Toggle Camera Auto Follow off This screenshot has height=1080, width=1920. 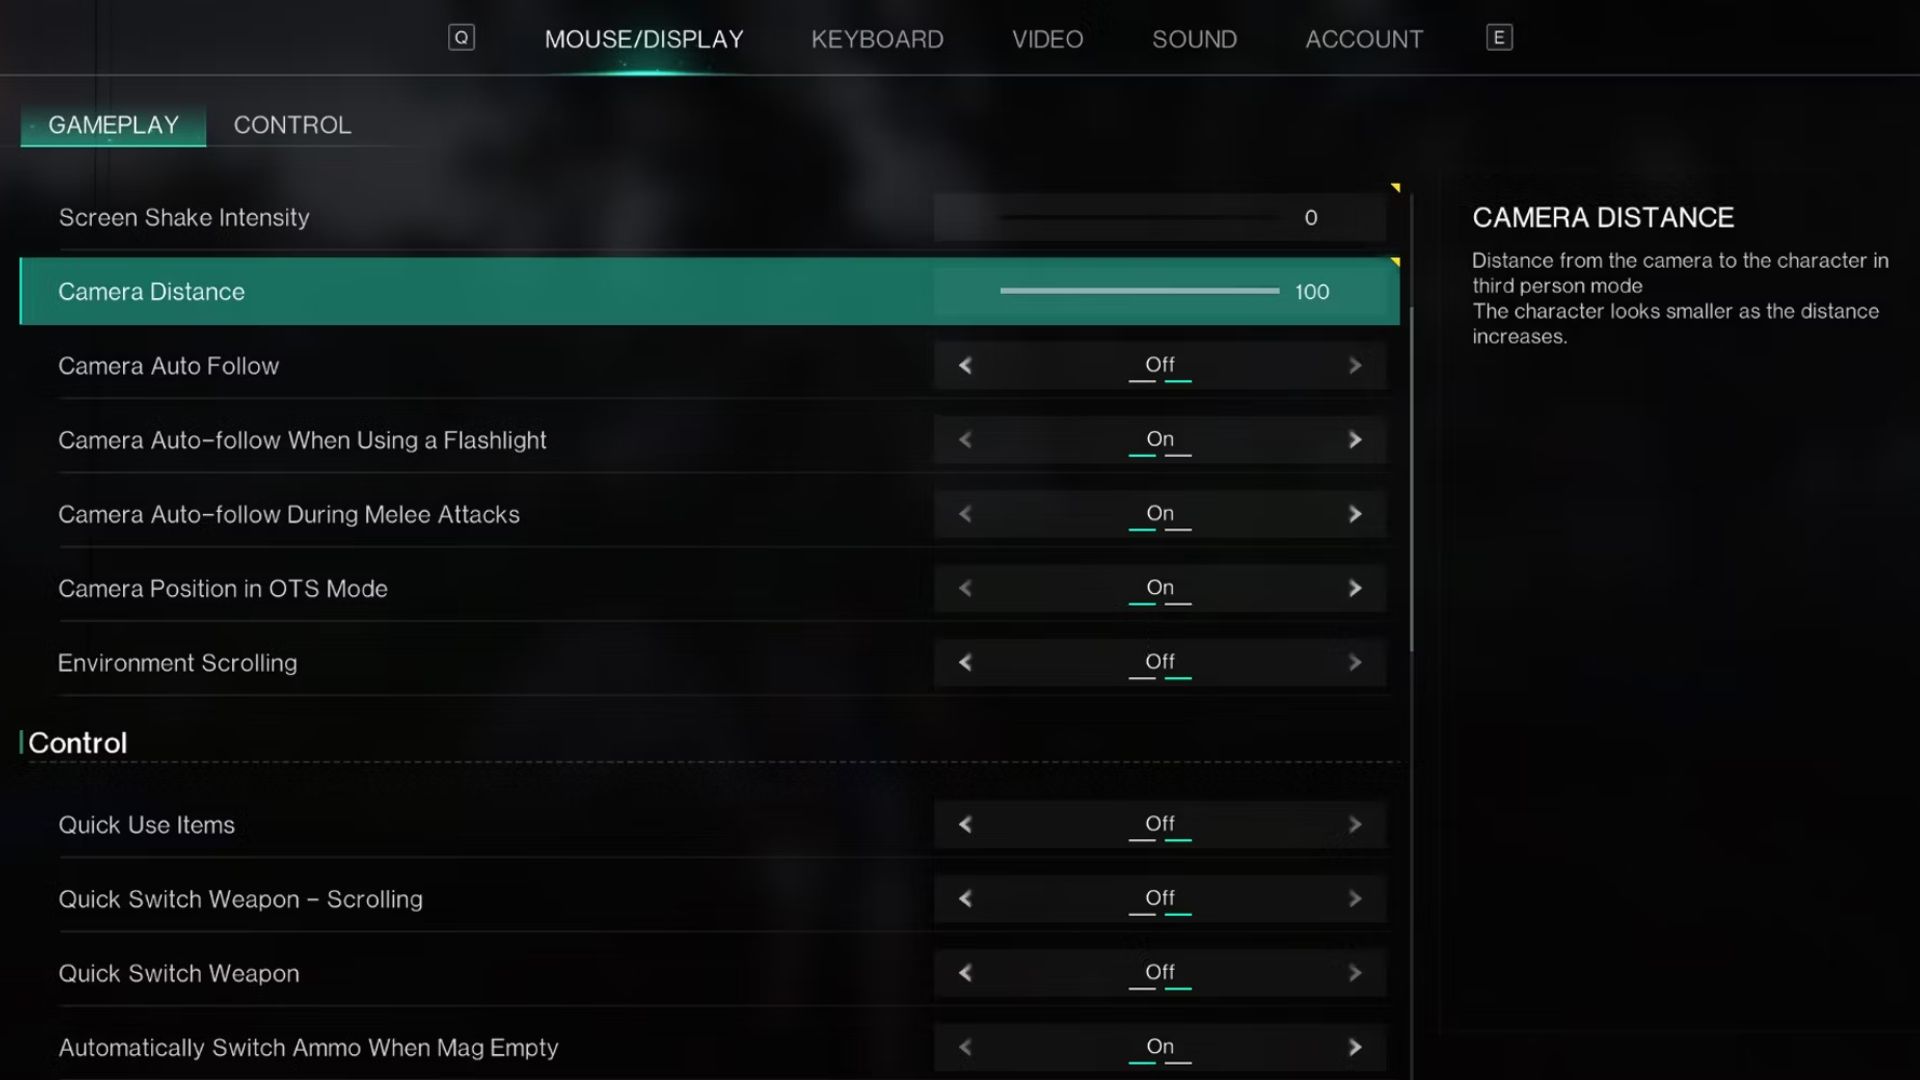tap(1158, 364)
